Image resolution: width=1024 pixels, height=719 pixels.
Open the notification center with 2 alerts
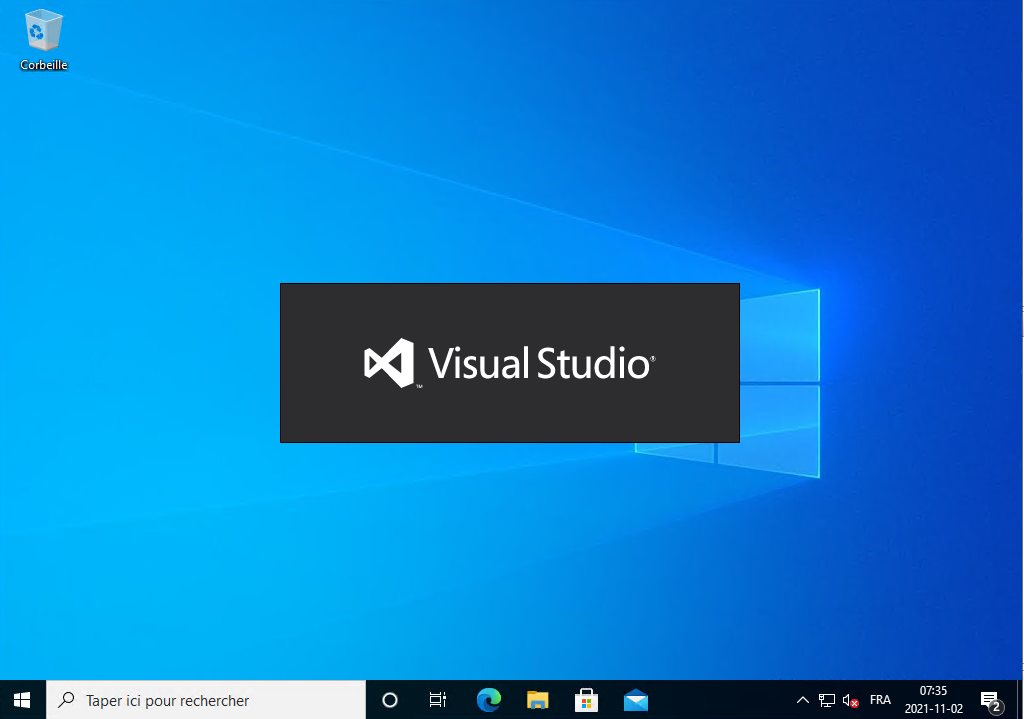990,700
